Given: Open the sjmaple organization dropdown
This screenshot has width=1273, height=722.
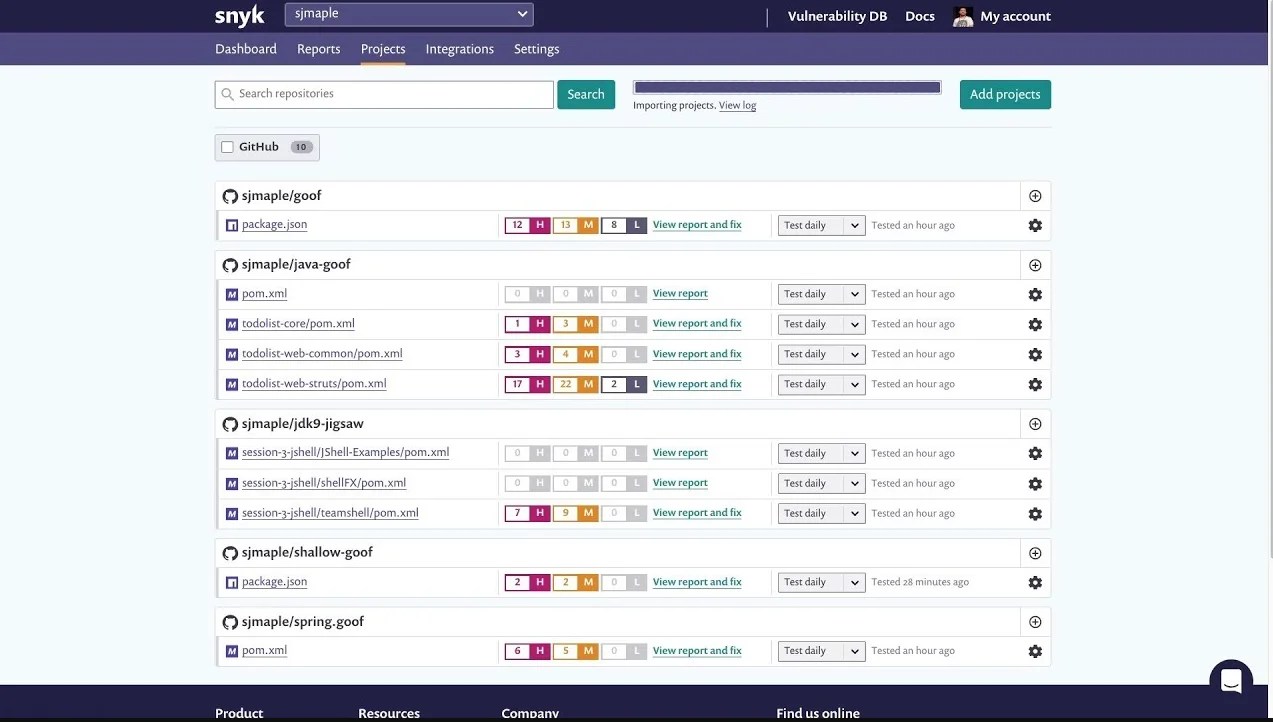Looking at the screenshot, I should click(x=408, y=14).
